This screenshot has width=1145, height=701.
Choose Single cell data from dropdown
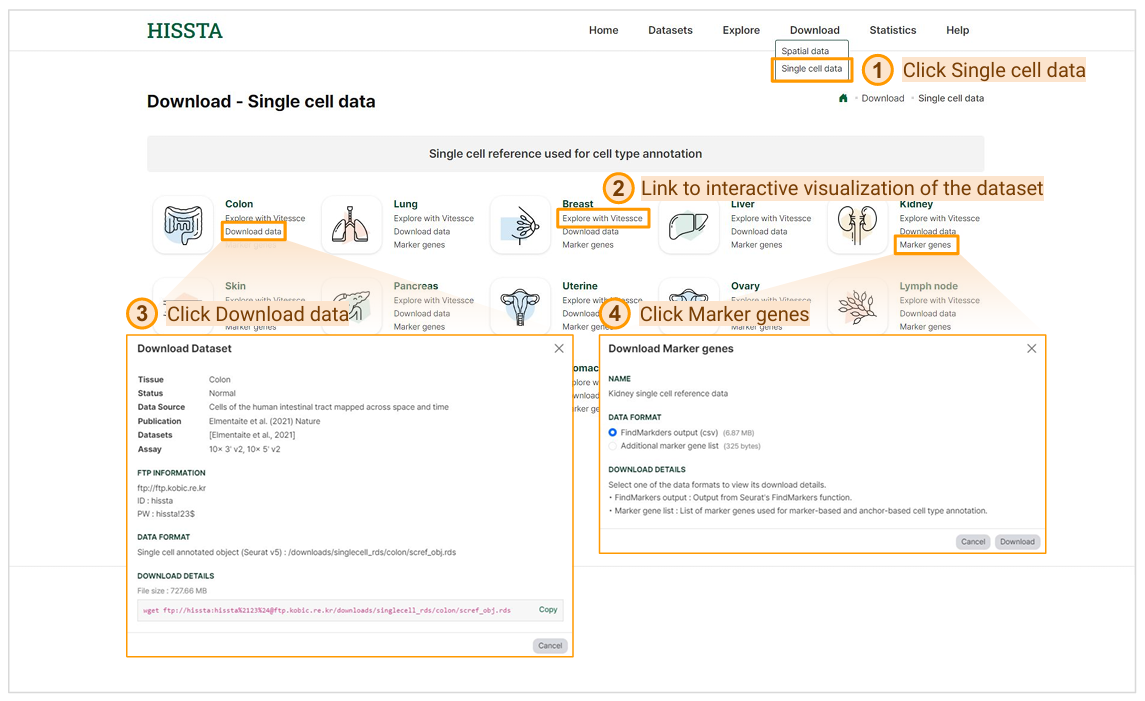pos(811,69)
